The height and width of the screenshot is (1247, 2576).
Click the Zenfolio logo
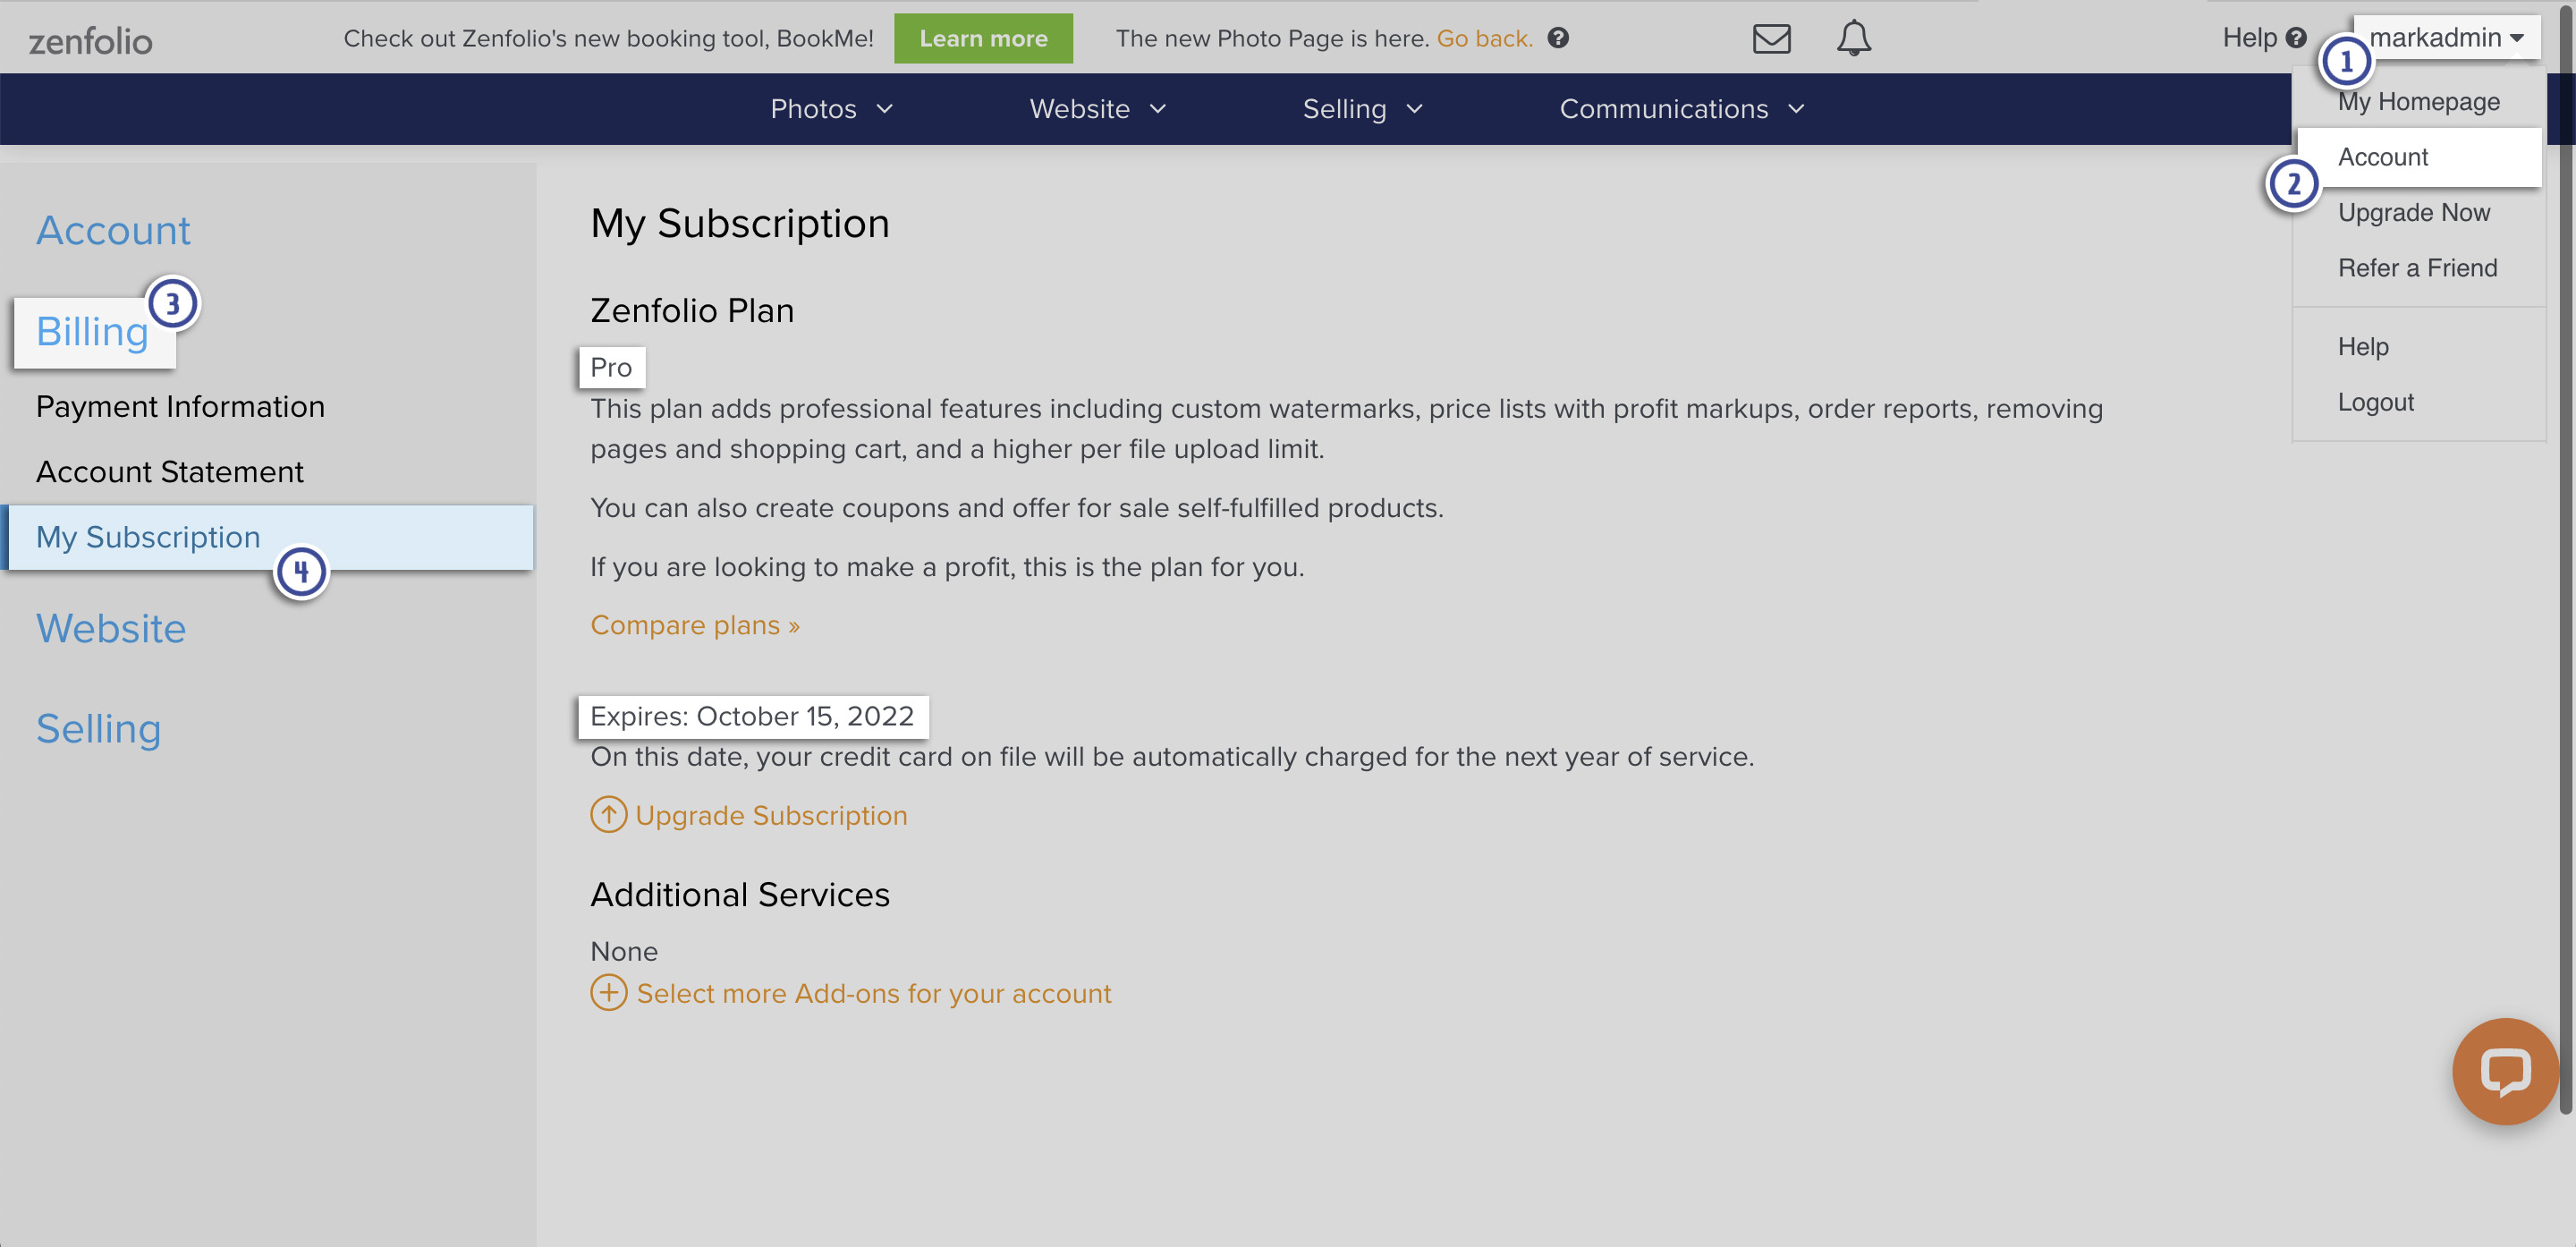pyautogui.click(x=89, y=40)
